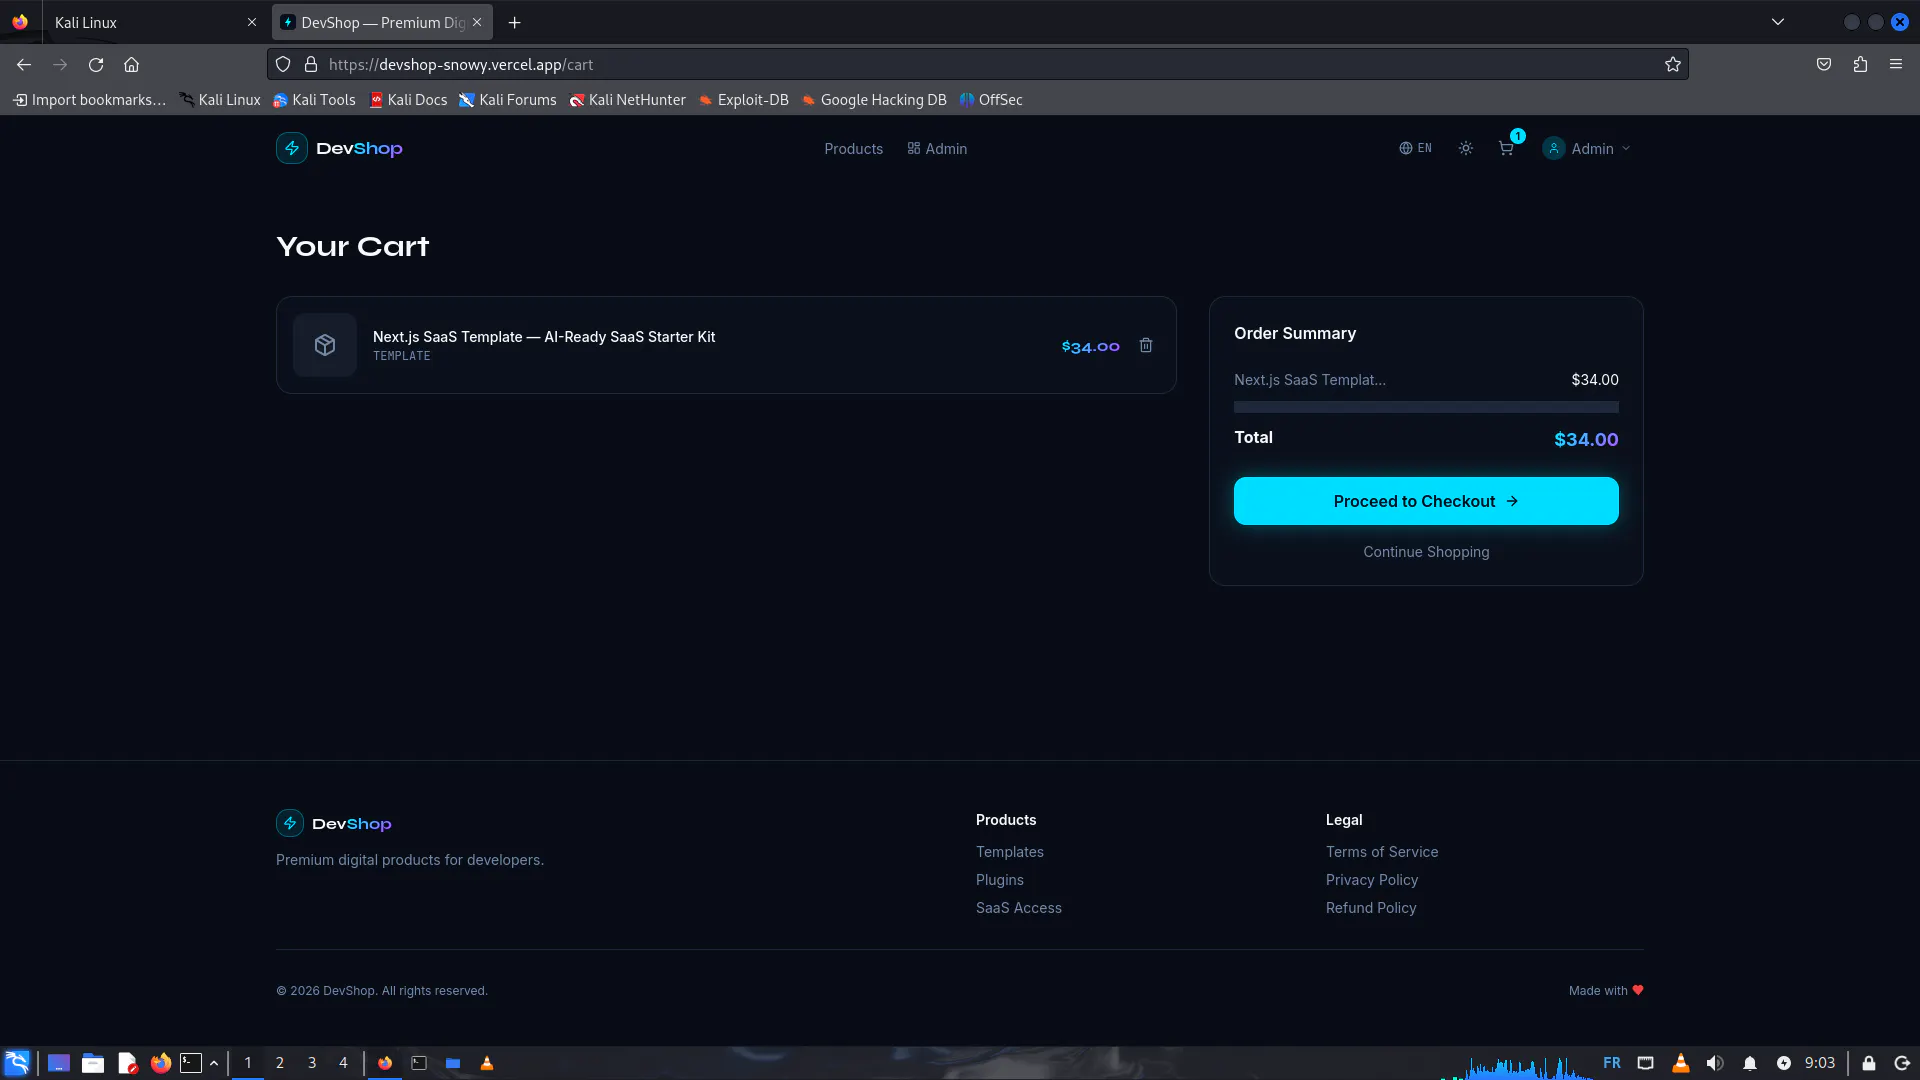The width and height of the screenshot is (1920, 1080).
Task: Click the cart item title Next.js SaaS Template
Action: click(x=544, y=337)
